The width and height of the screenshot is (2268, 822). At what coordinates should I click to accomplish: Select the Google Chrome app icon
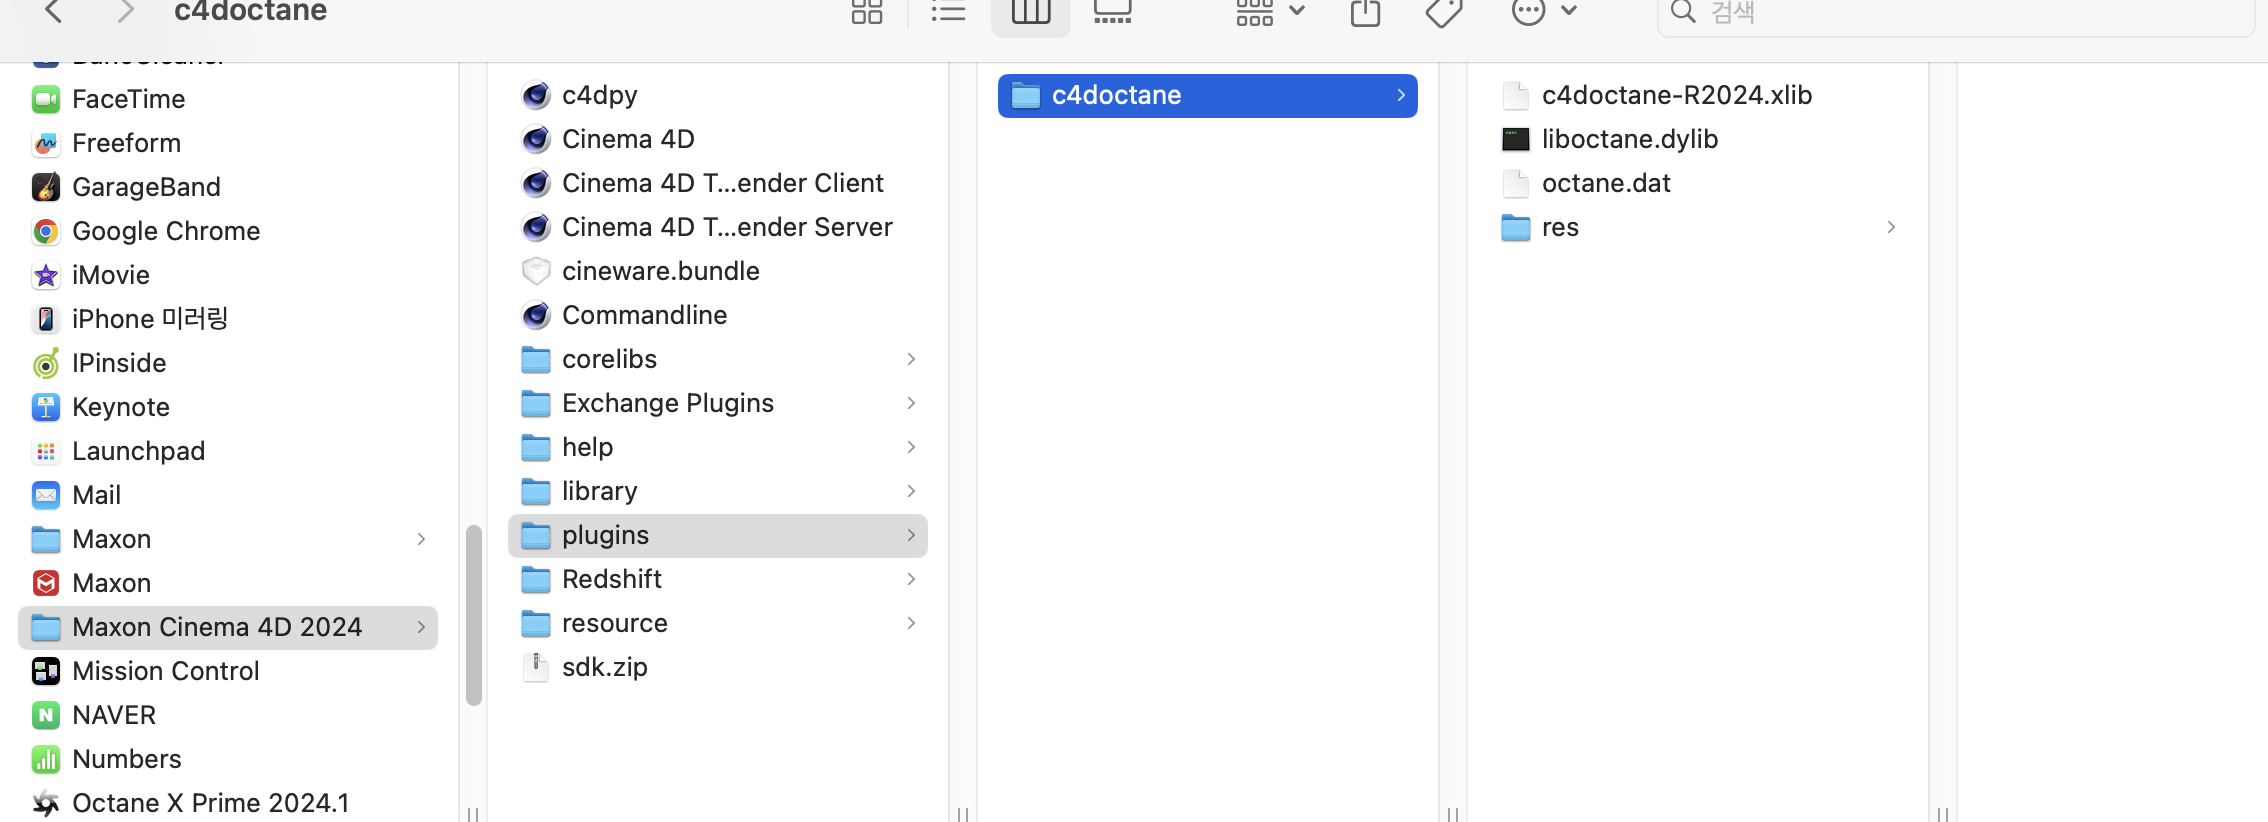tap(46, 231)
